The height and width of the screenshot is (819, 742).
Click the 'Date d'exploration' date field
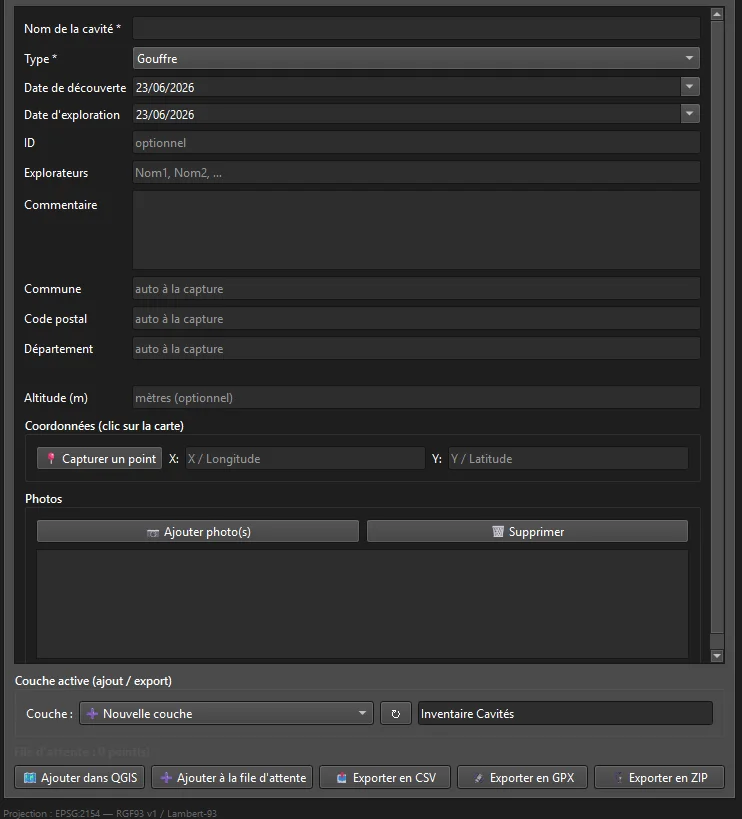tap(407, 114)
